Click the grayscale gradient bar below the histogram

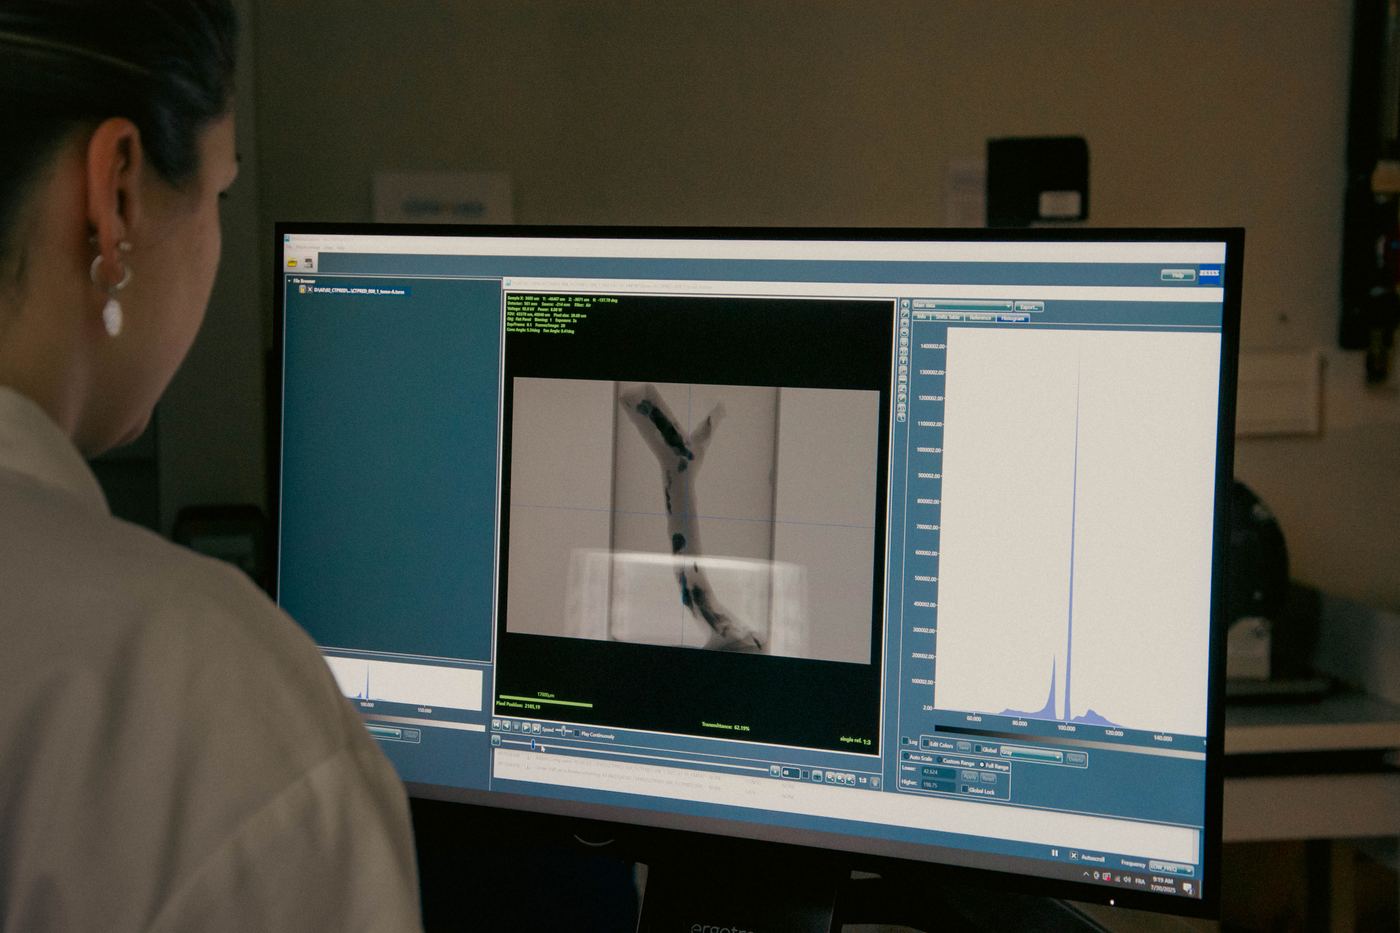point(1070,741)
